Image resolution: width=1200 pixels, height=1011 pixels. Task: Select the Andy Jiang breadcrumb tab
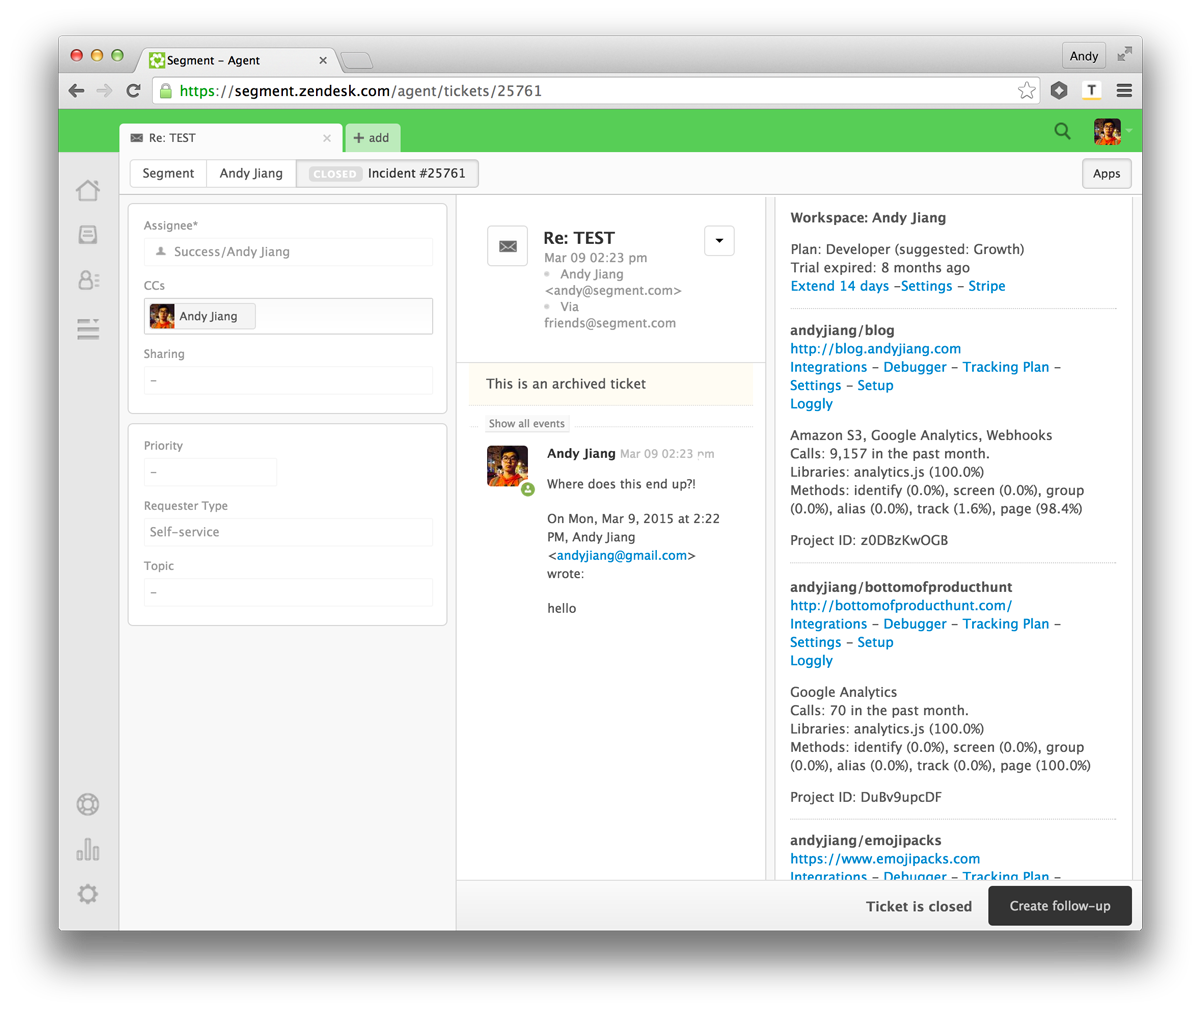pyautogui.click(x=251, y=173)
